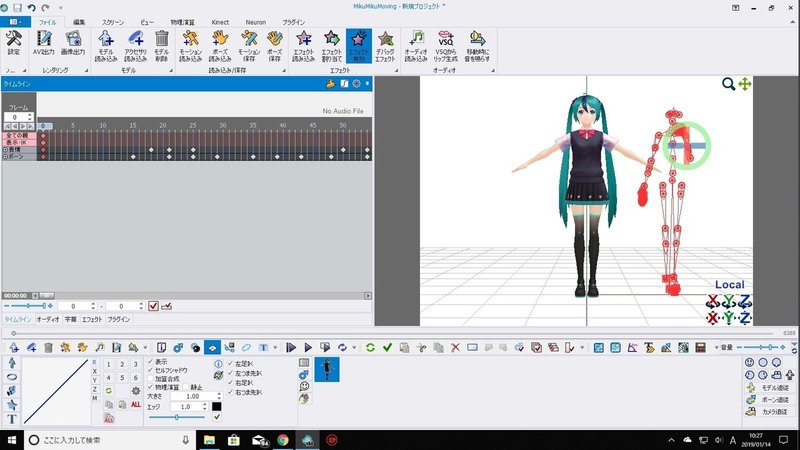Click モーション読み込み motion load icon
Viewport: 800px width, 450px height.
click(190, 46)
